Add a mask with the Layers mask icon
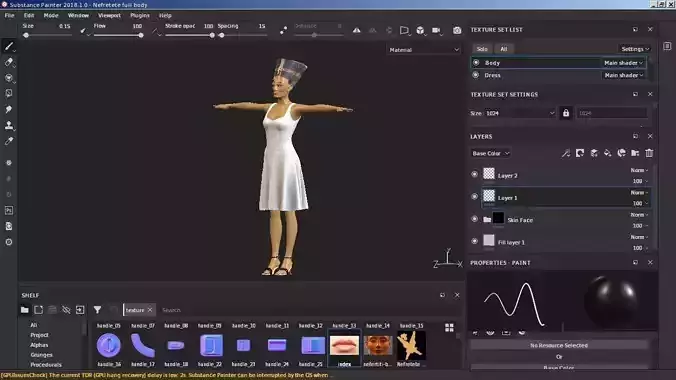Image resolution: width=676 pixels, height=380 pixels. click(580, 153)
